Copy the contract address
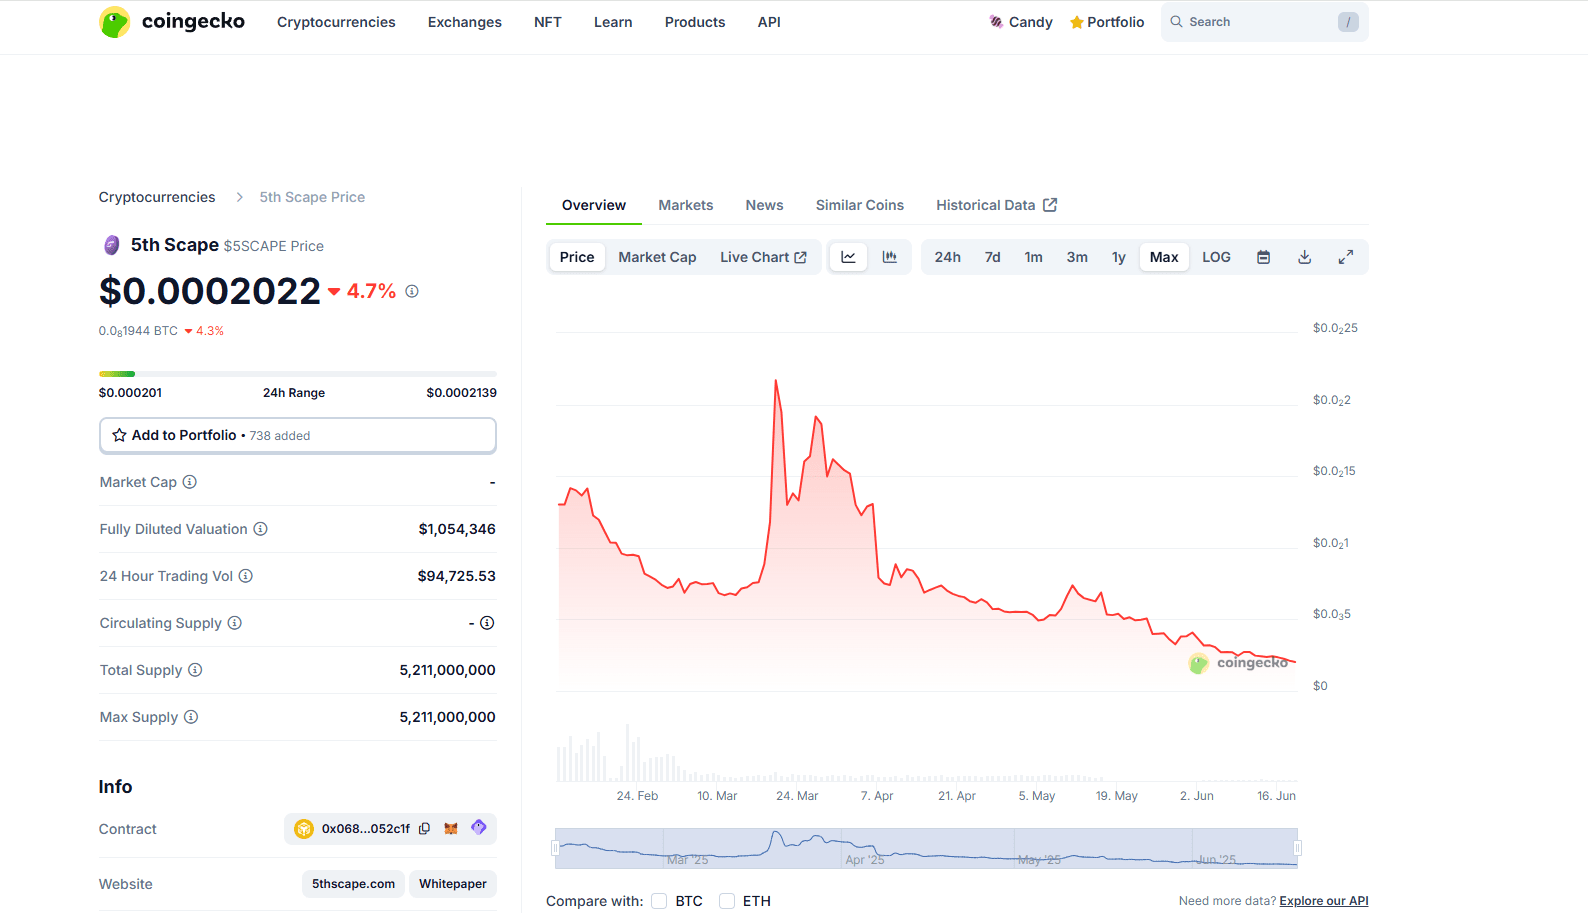This screenshot has height=913, width=1588. click(x=425, y=829)
